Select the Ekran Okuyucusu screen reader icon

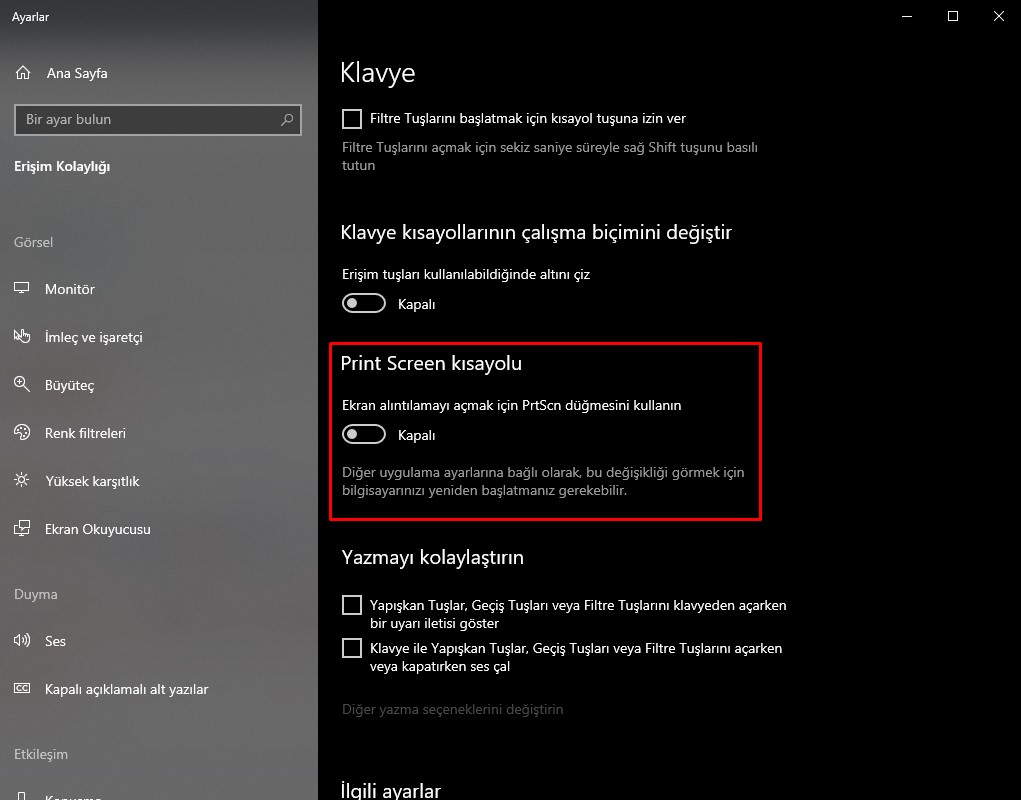[22, 528]
